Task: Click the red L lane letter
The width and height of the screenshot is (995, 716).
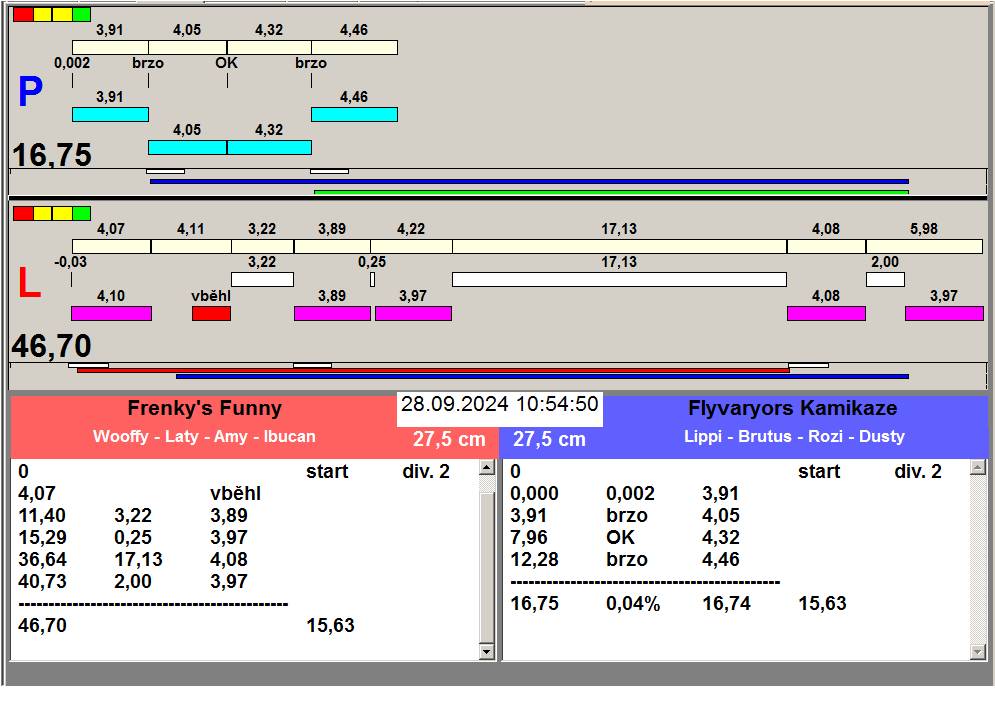Action: 29,283
